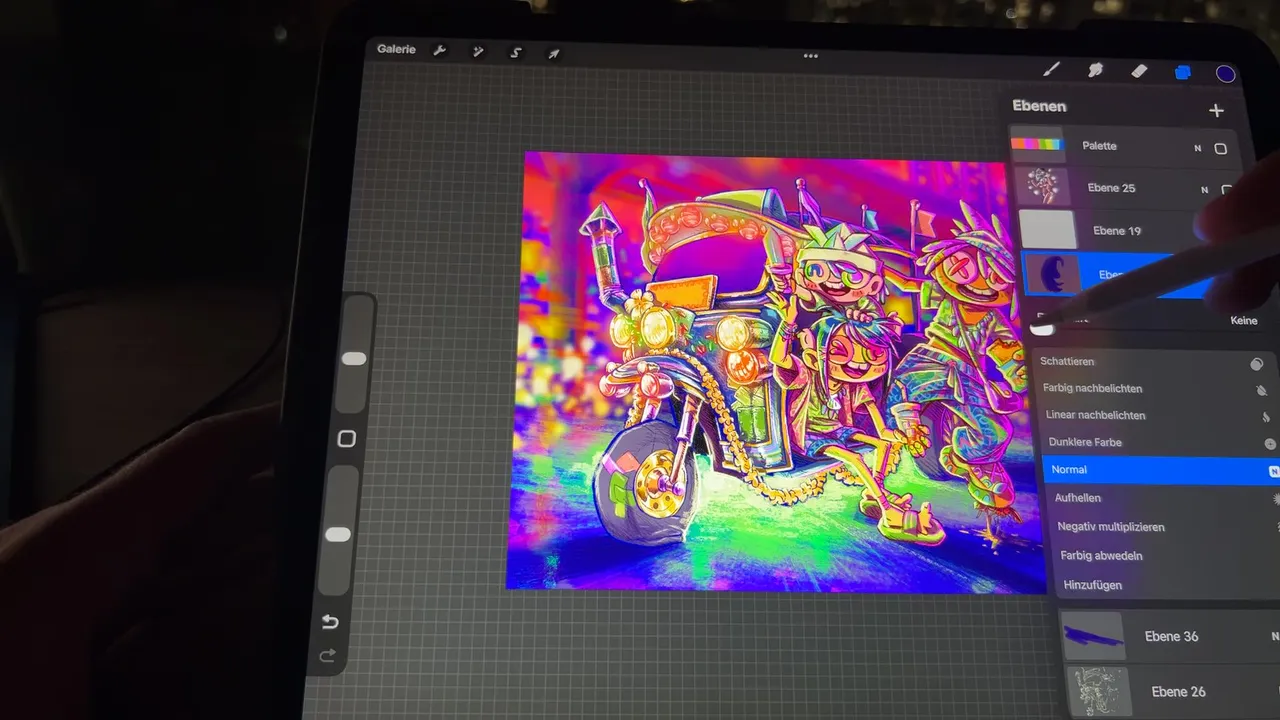Screen dimensions: 1280x720
Task: Click the Aufhellen sun icon
Action: tap(1276, 498)
